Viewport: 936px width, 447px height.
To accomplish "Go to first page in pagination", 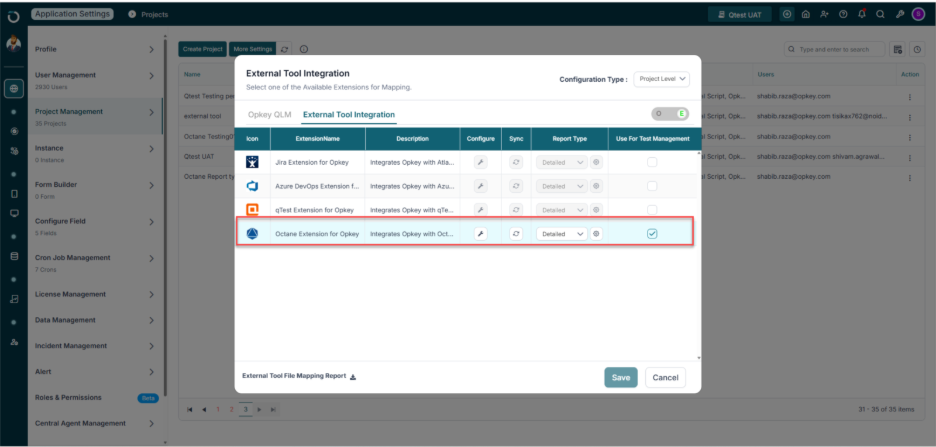I will [x=190, y=409].
